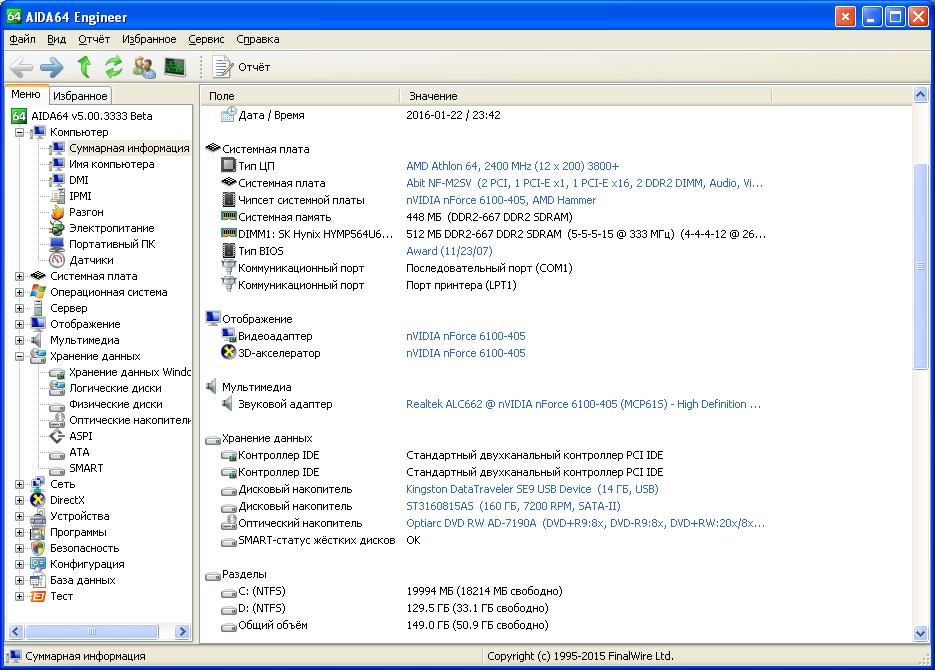935x670 pixels.
Task: Switch to the Избранное tab
Action: [x=80, y=96]
